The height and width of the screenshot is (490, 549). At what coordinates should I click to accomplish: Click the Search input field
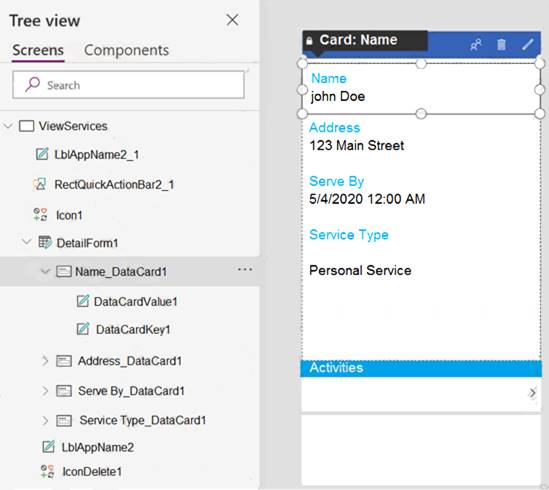tap(128, 85)
